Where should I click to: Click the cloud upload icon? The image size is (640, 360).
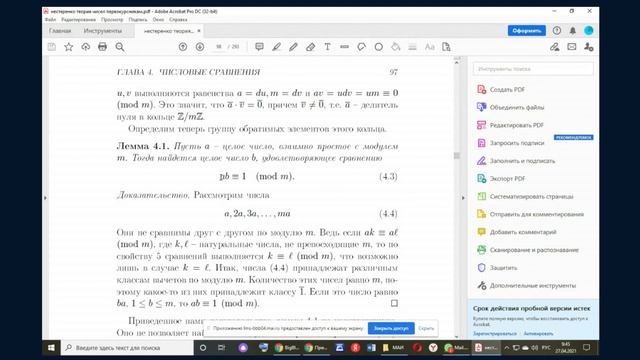coord(86,47)
